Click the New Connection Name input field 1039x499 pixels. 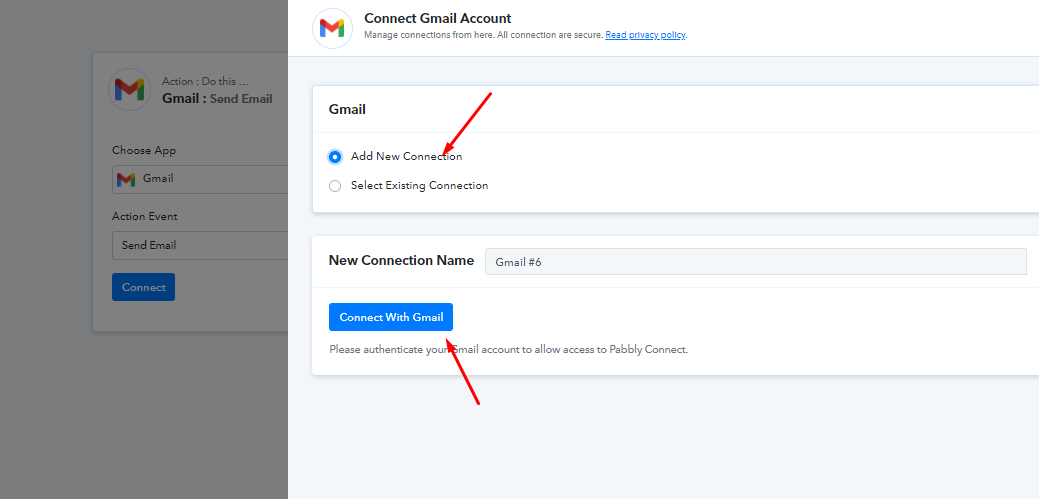755,262
